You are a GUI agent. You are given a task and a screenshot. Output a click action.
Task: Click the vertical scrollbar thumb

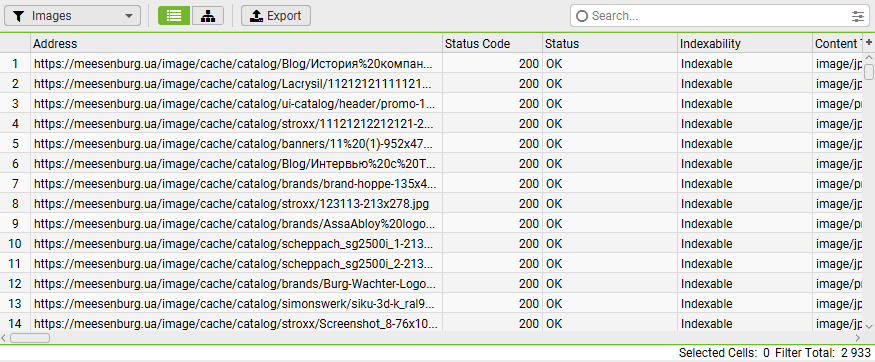[x=869, y=72]
